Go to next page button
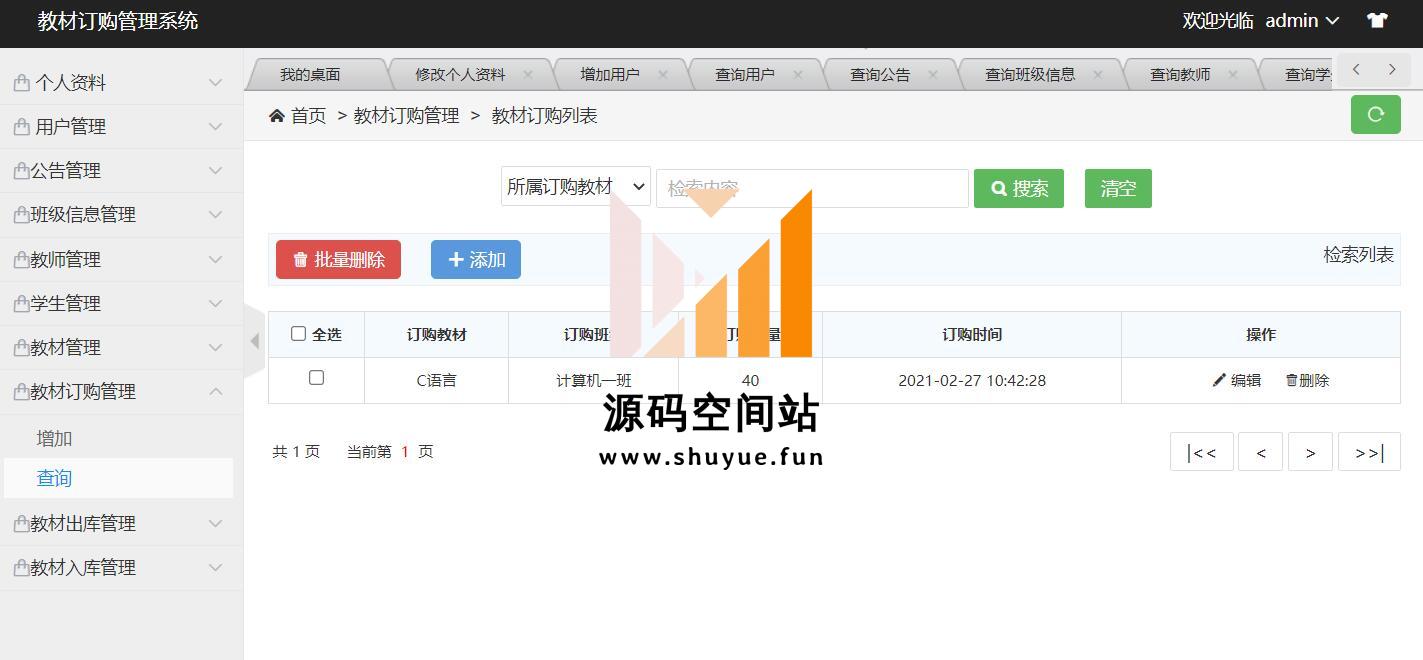The width and height of the screenshot is (1423, 660). (1310, 452)
